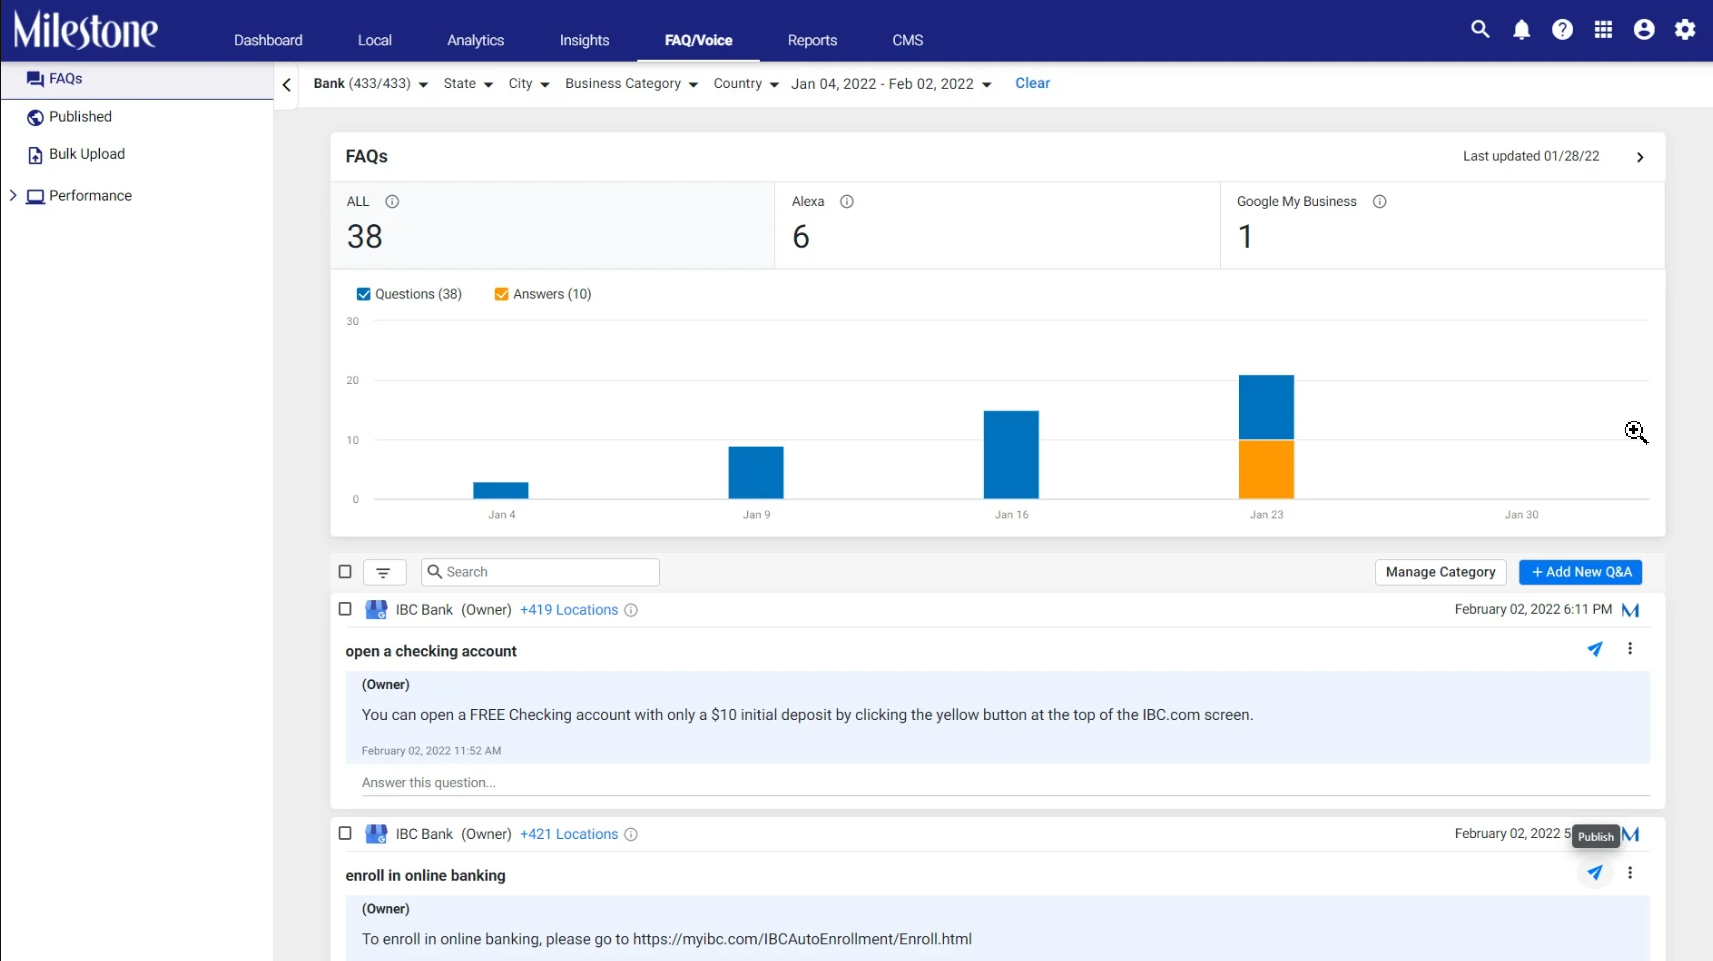Click the info icon next to ALL

[392, 201]
